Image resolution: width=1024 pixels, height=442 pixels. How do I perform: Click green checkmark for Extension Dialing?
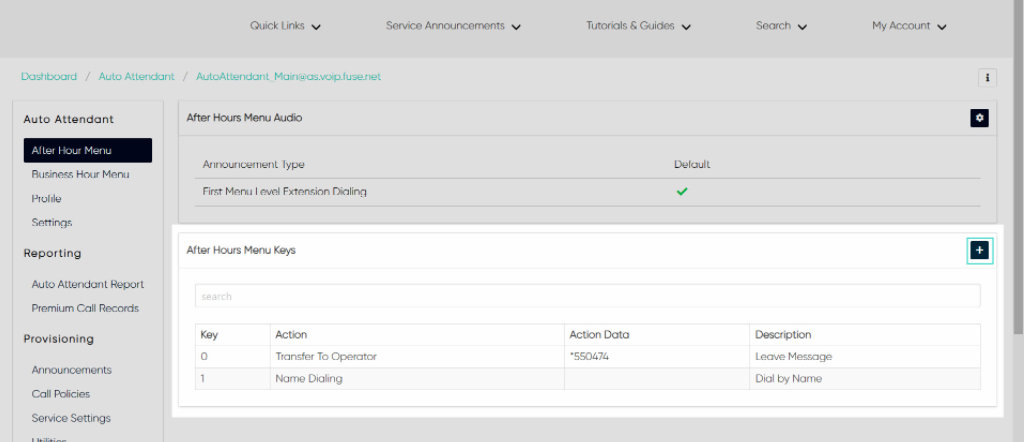[682, 192]
